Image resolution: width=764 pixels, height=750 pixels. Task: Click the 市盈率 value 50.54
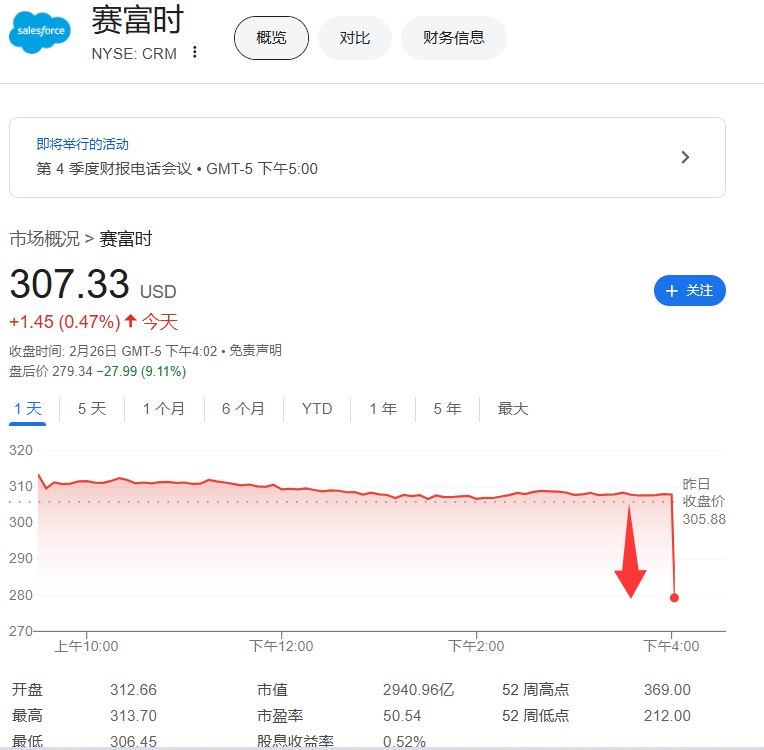[401, 715]
